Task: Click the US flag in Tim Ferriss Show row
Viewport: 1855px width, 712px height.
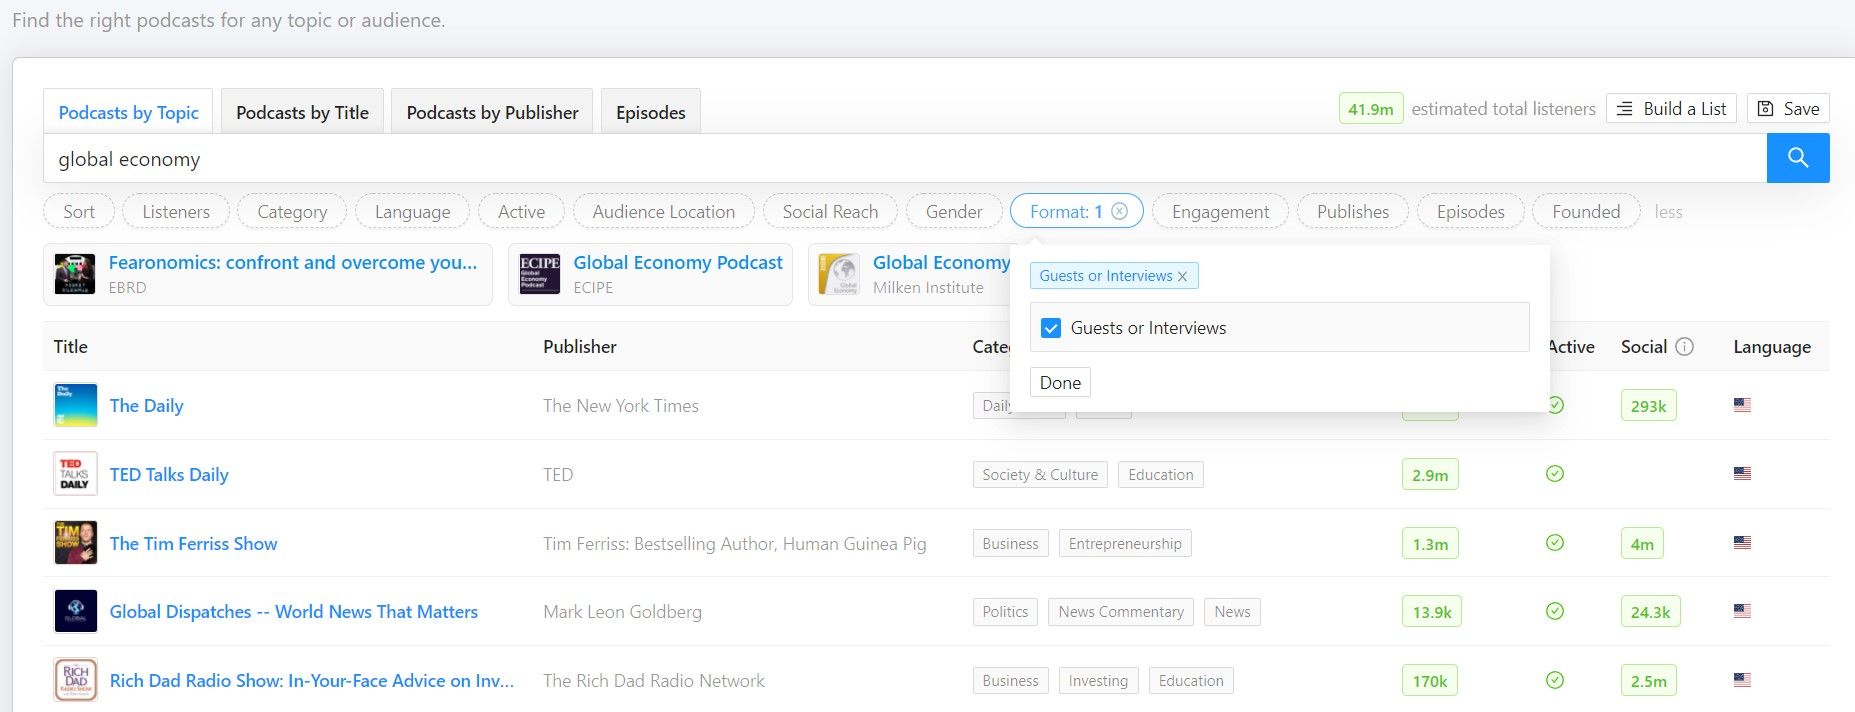Action: click(1742, 543)
